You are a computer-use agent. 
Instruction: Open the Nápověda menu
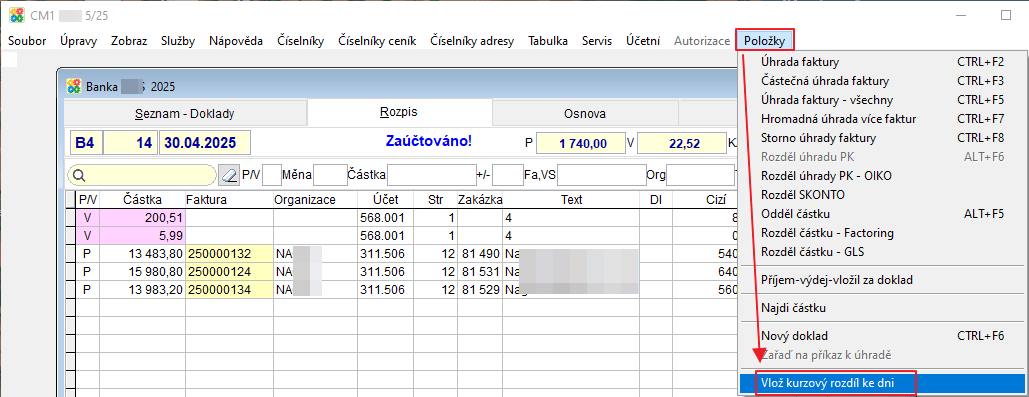click(x=236, y=41)
